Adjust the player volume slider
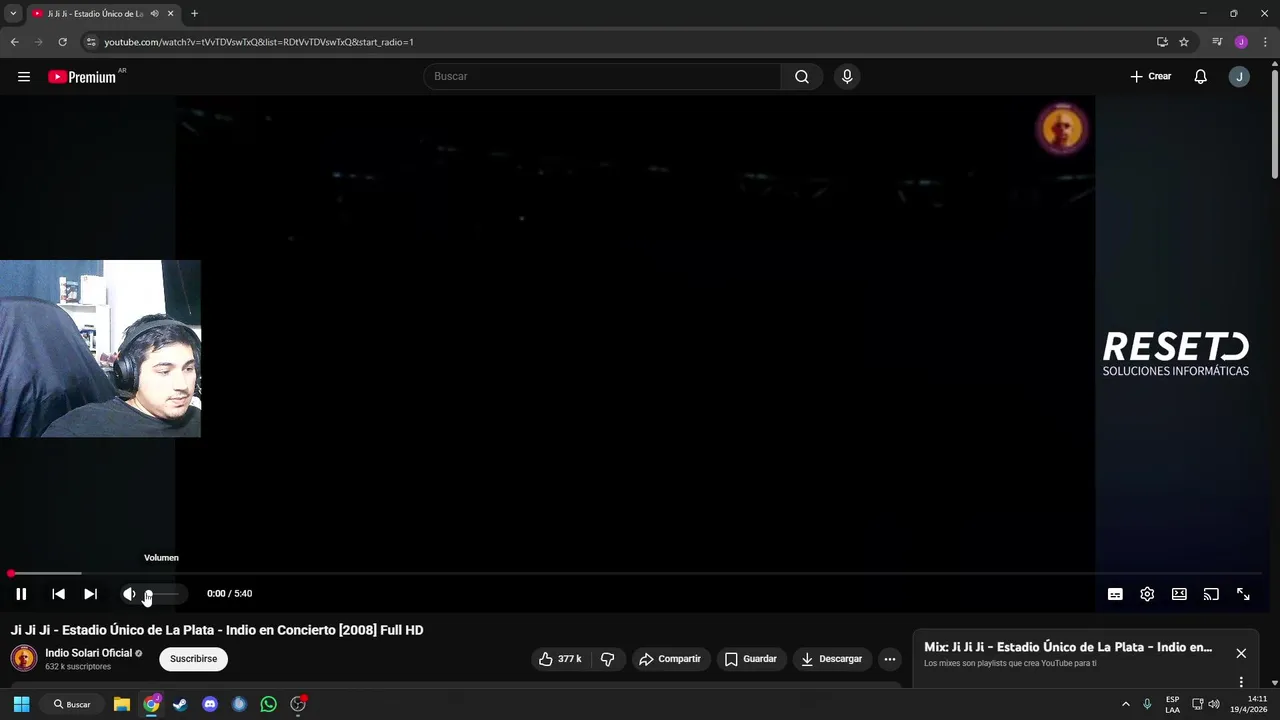Image resolution: width=1280 pixels, height=720 pixels. [x=162, y=594]
